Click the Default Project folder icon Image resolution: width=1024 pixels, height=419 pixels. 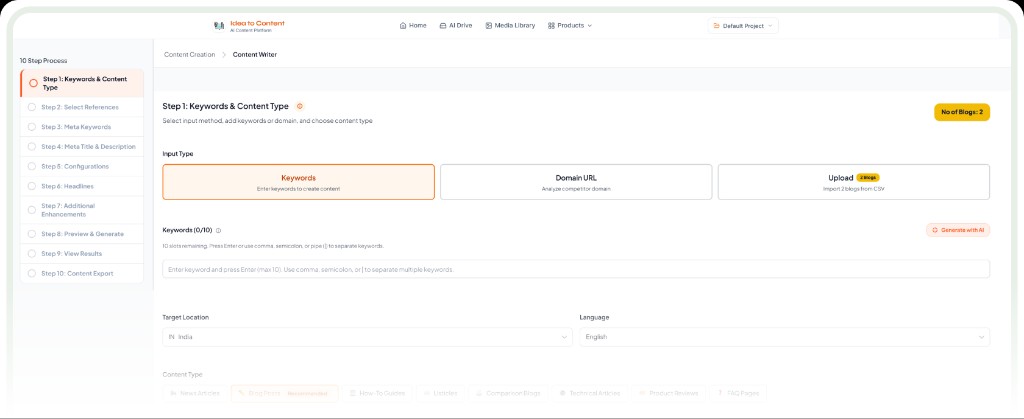pyautogui.click(x=716, y=26)
